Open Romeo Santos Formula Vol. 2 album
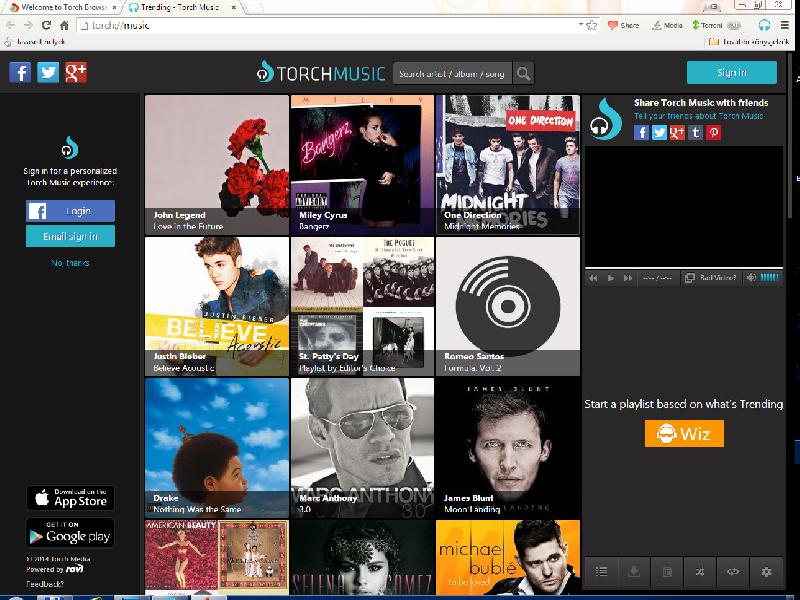800x600 pixels. [x=508, y=306]
